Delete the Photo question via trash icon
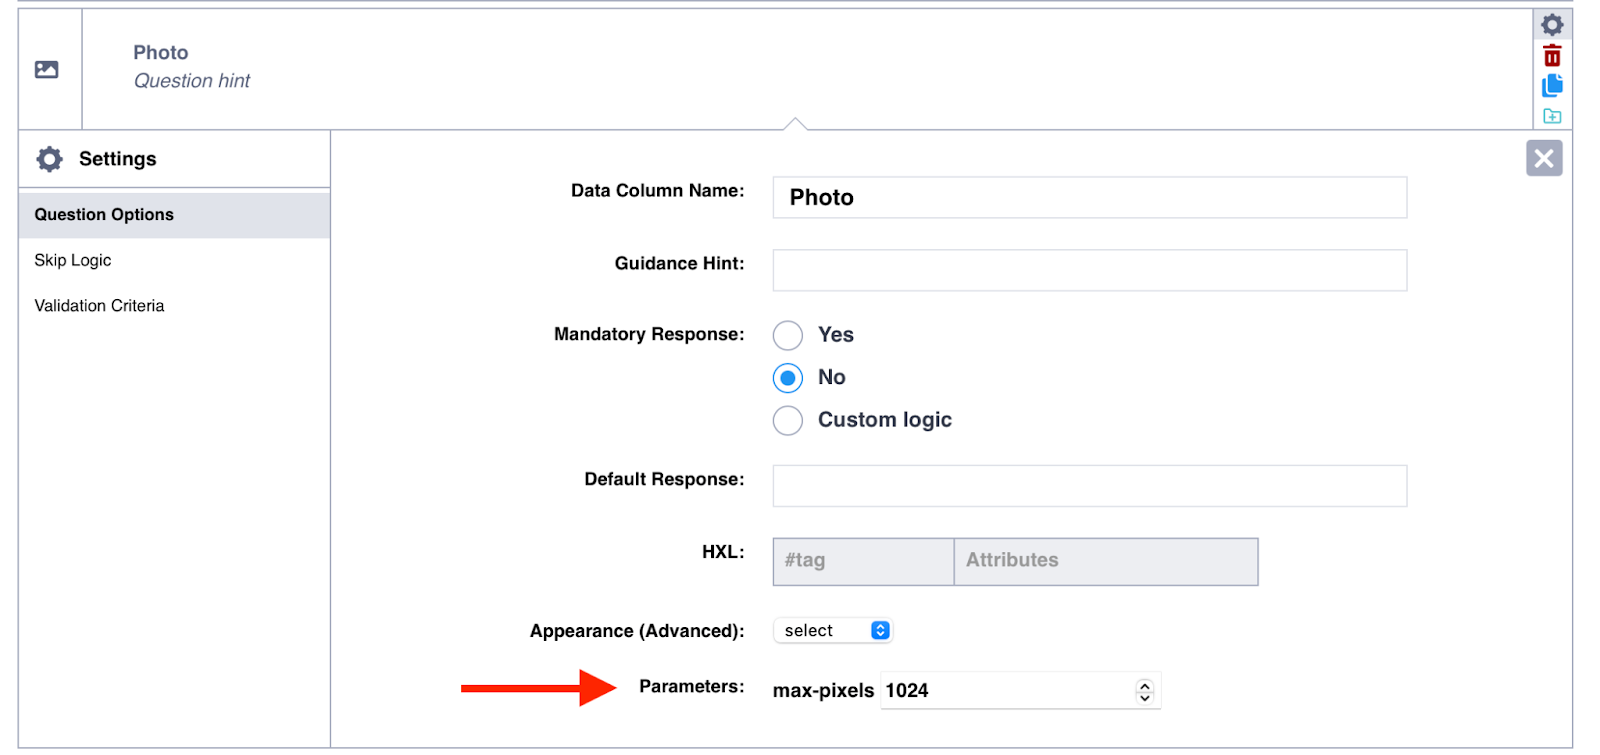The image size is (1600, 755). pyautogui.click(x=1551, y=56)
